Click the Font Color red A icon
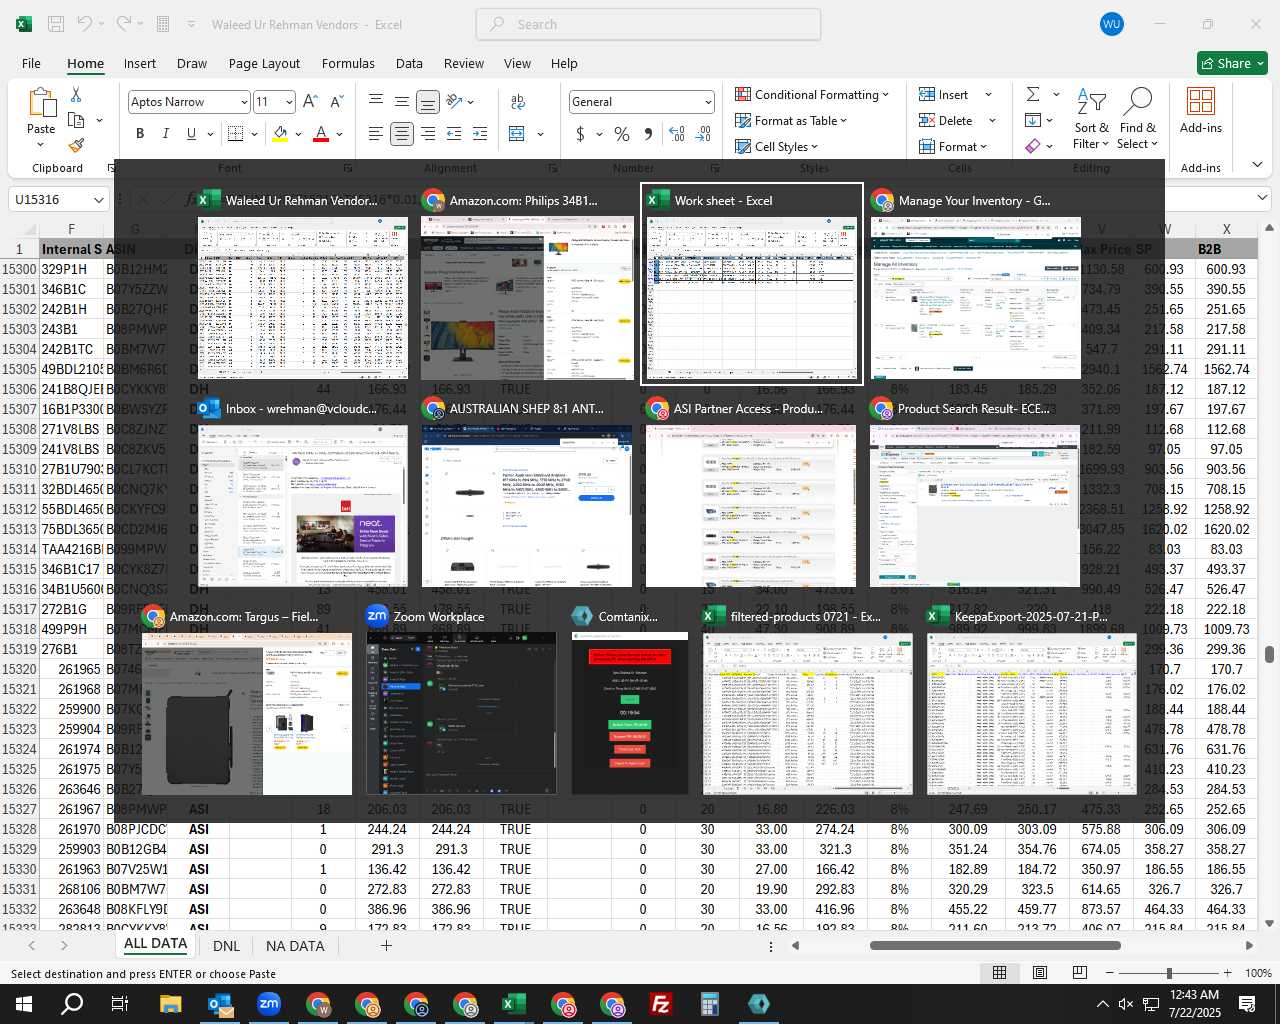 coord(321,134)
